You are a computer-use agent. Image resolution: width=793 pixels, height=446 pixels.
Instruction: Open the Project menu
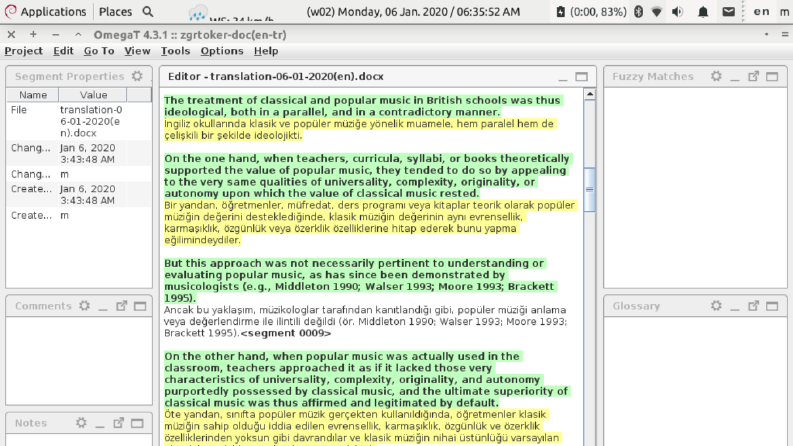tap(23, 51)
